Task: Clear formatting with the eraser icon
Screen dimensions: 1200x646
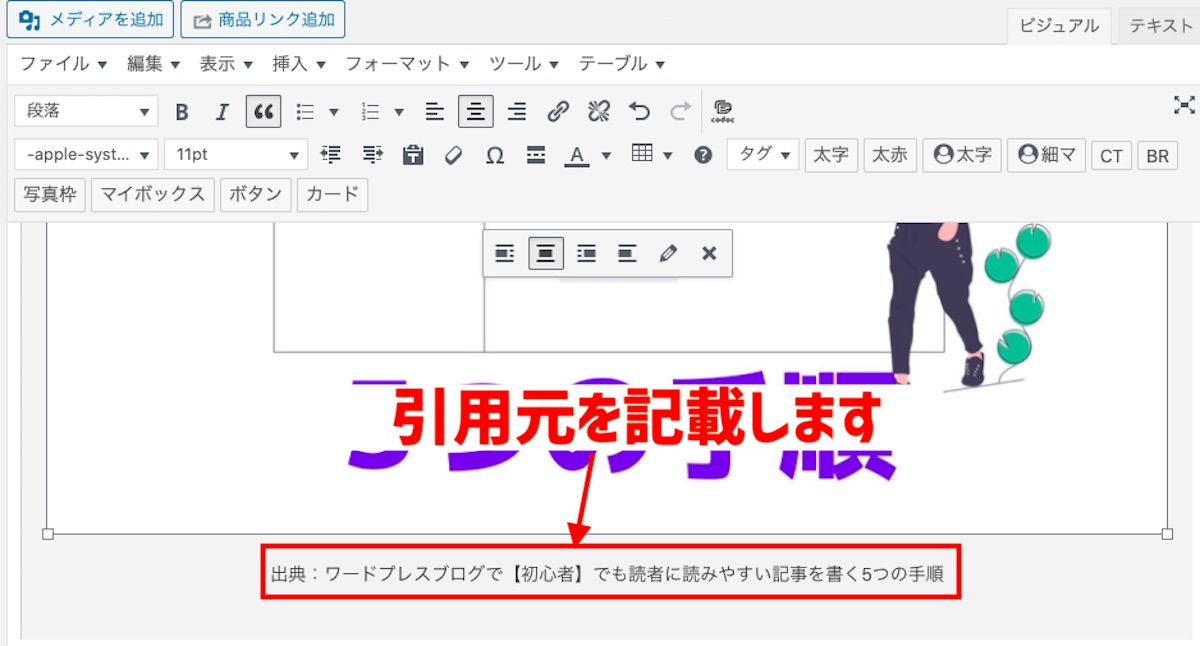Action: point(453,155)
